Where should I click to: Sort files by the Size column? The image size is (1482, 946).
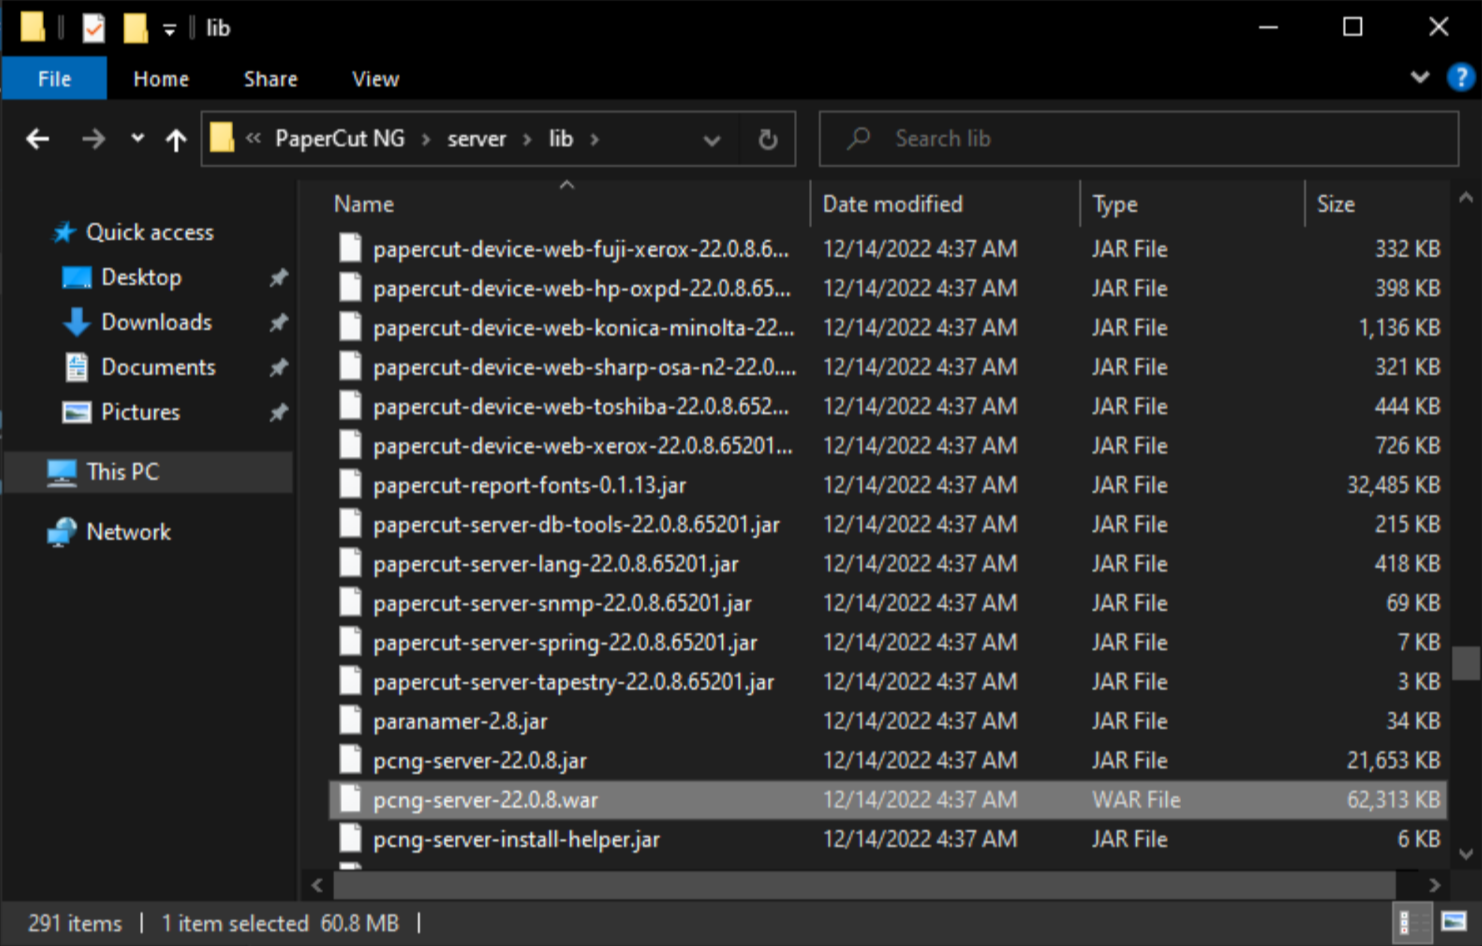tap(1377, 204)
